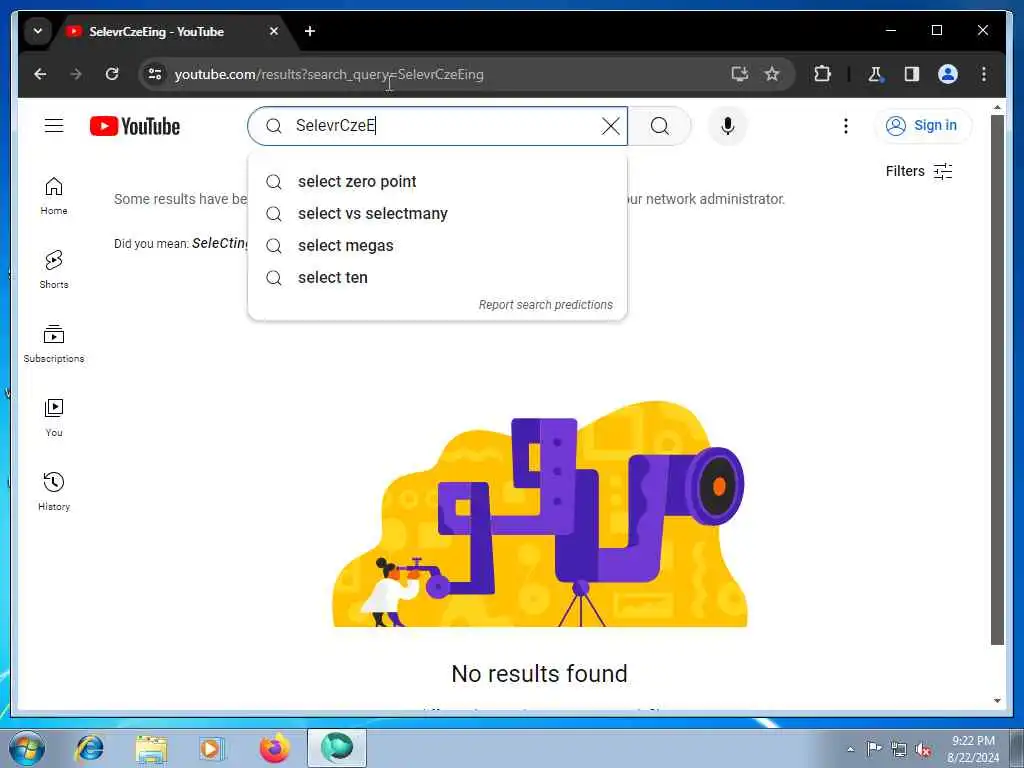
Task: Click 'Report search predictions' link
Action: pos(545,305)
